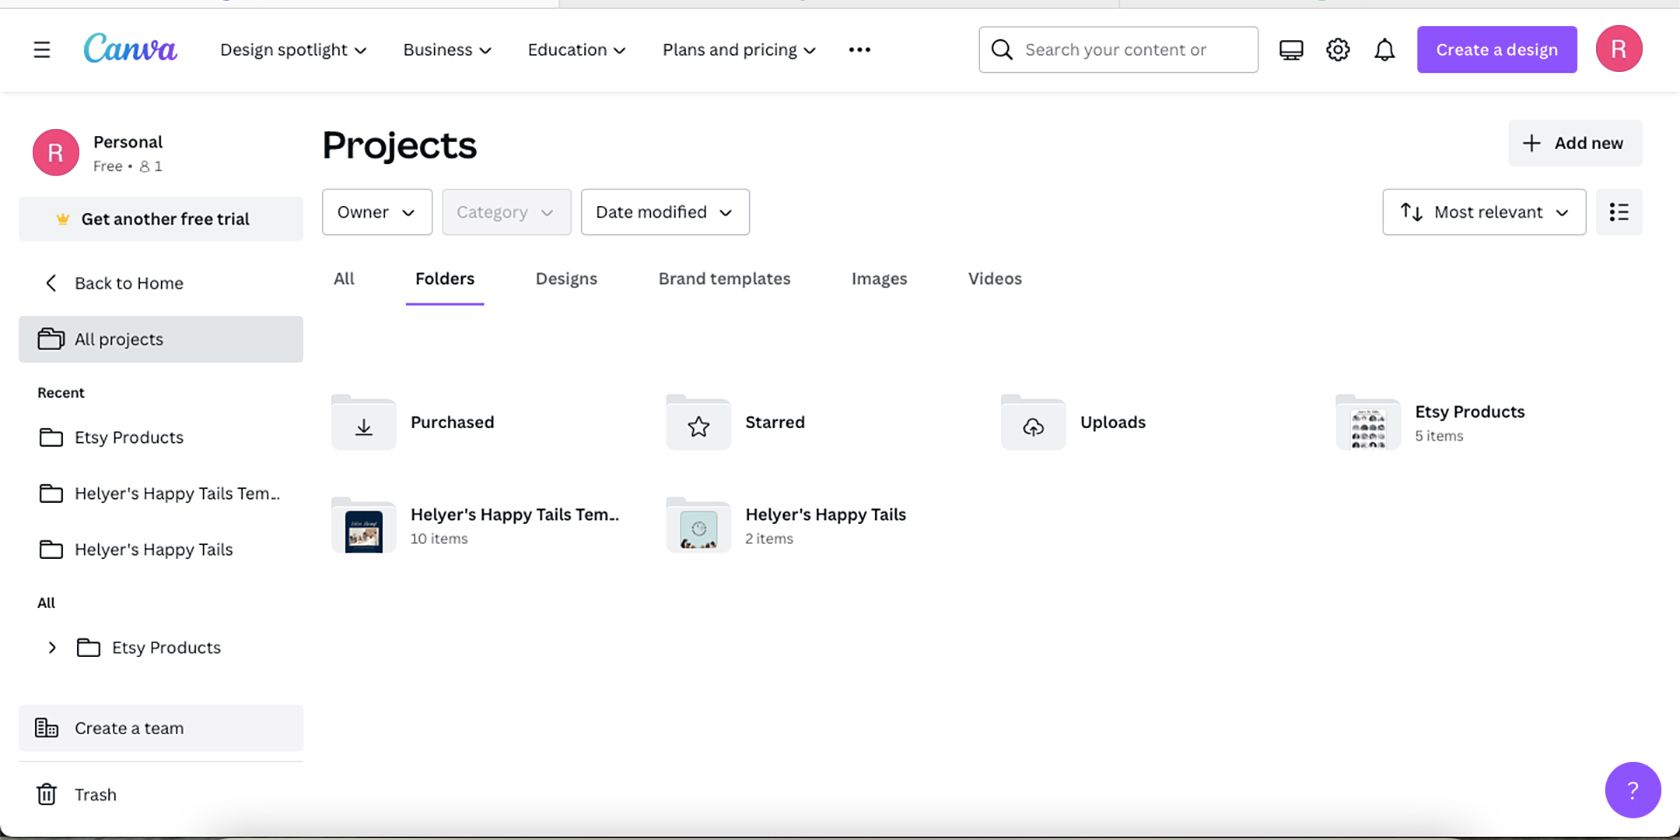Image resolution: width=1680 pixels, height=840 pixels.
Task: Open the help question mark bubble
Action: (1632, 790)
